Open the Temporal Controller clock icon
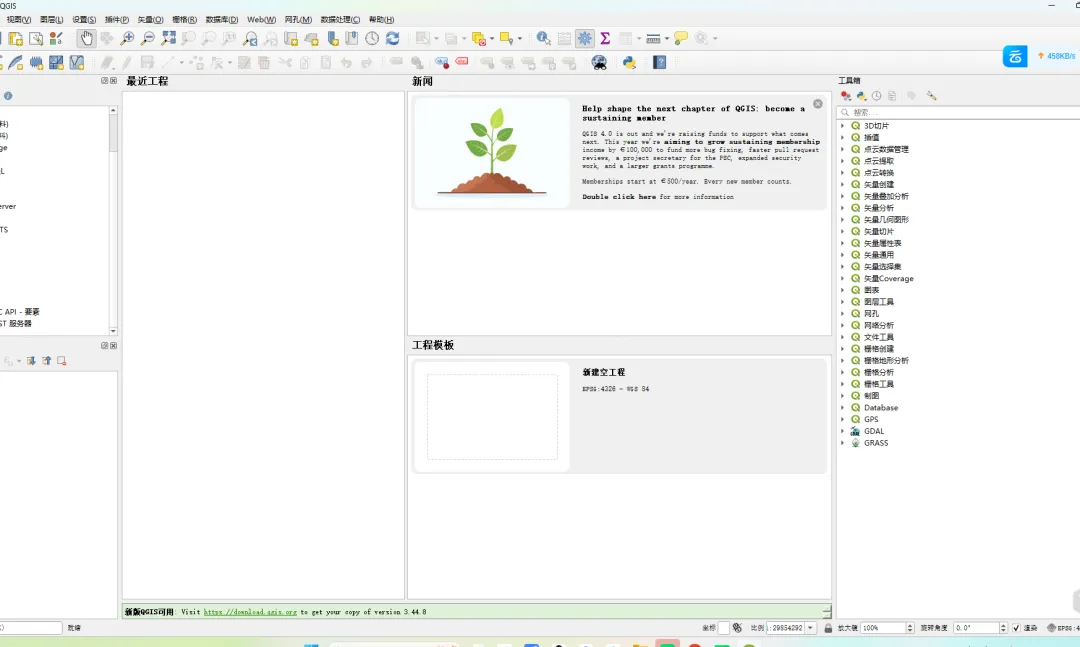The image size is (1080, 647). (x=372, y=39)
